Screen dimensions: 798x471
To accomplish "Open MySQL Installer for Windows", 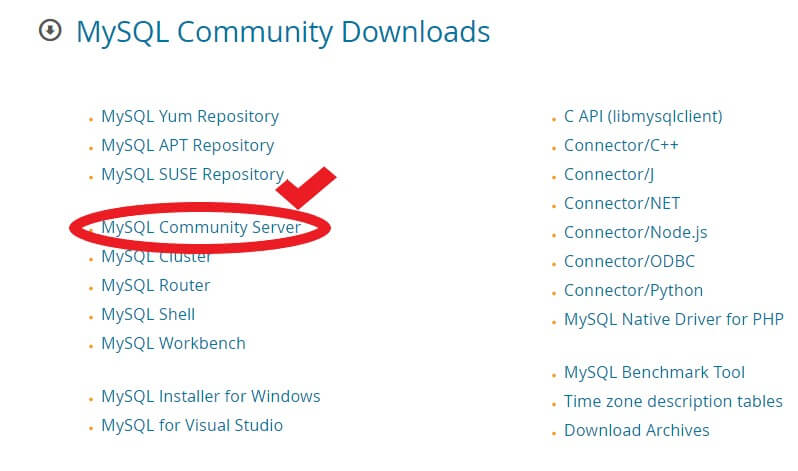I will [211, 396].
